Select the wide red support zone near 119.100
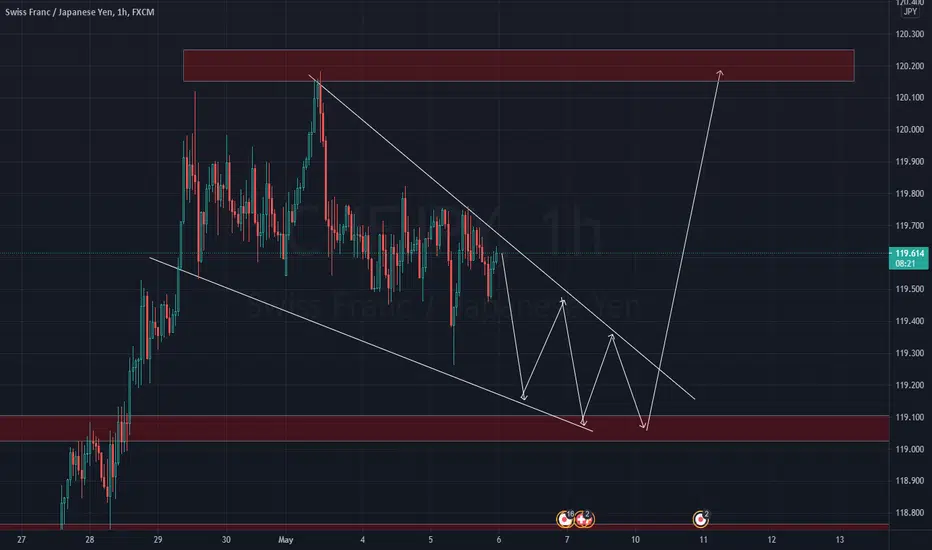The image size is (932, 550). (445, 428)
